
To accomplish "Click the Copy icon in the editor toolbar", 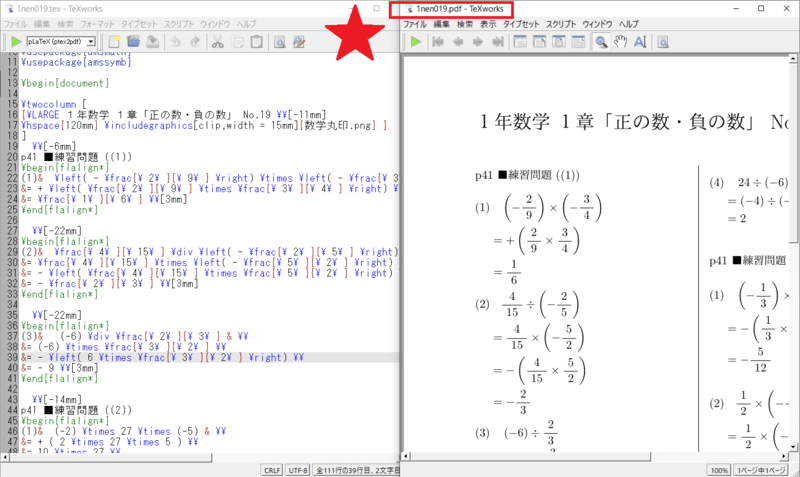I will point(237,42).
